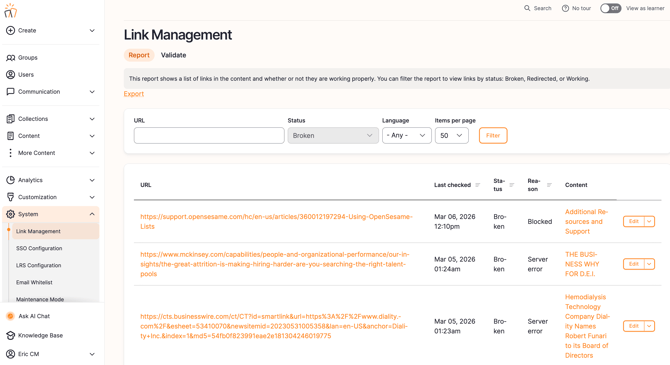This screenshot has width=670, height=365.
Task: Open Additional Resources and Support content link
Action: 586,221
